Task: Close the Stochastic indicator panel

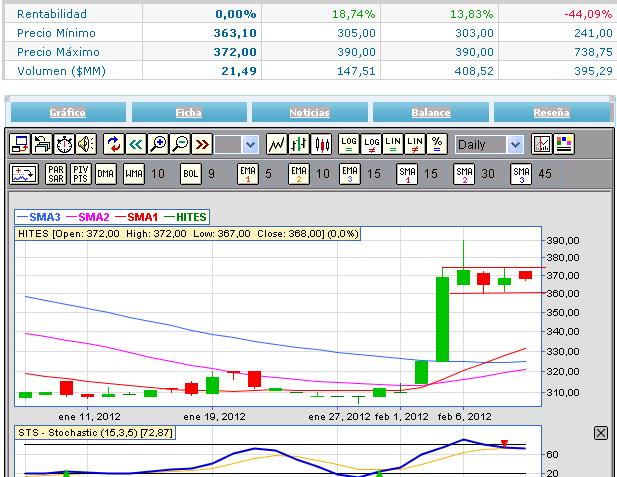Action: (601, 432)
